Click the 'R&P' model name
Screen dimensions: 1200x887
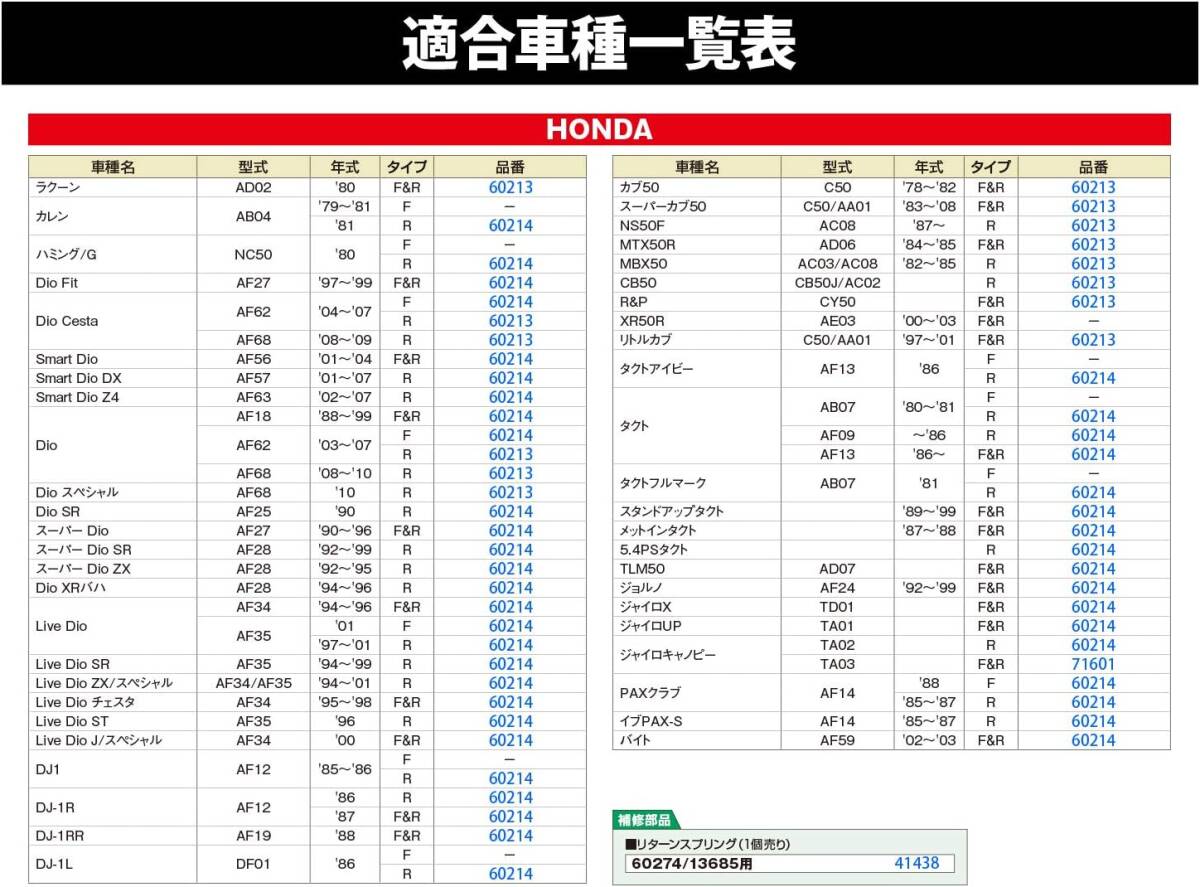click(633, 301)
